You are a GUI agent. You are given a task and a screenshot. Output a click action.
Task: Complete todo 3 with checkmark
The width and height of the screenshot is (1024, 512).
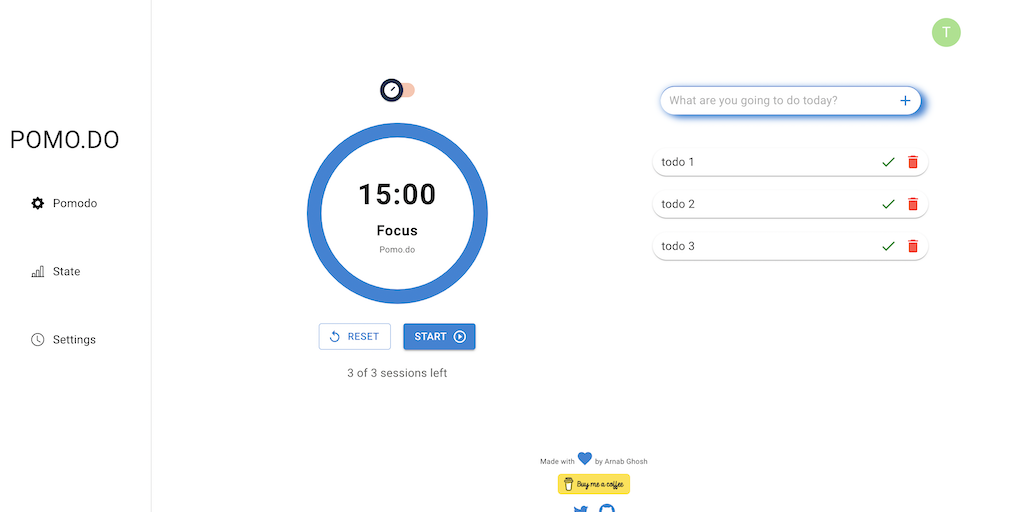pyautogui.click(x=888, y=246)
